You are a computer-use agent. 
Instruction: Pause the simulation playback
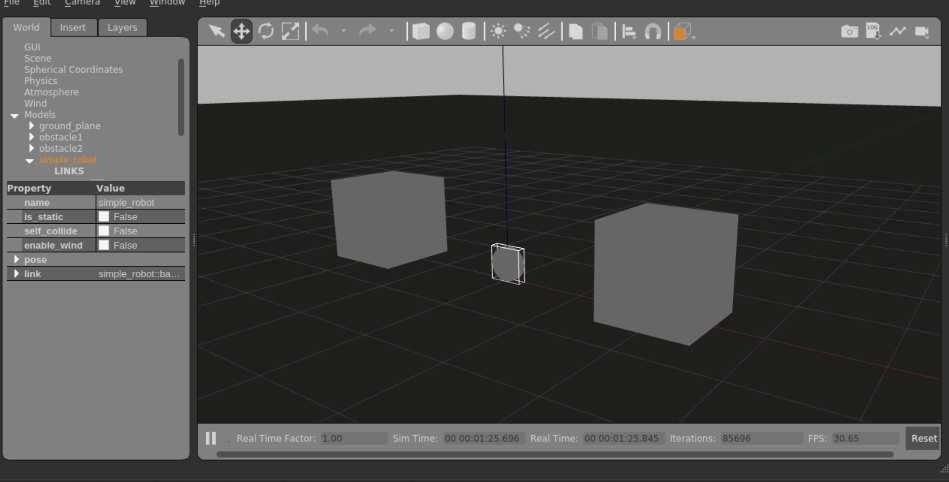click(211, 438)
